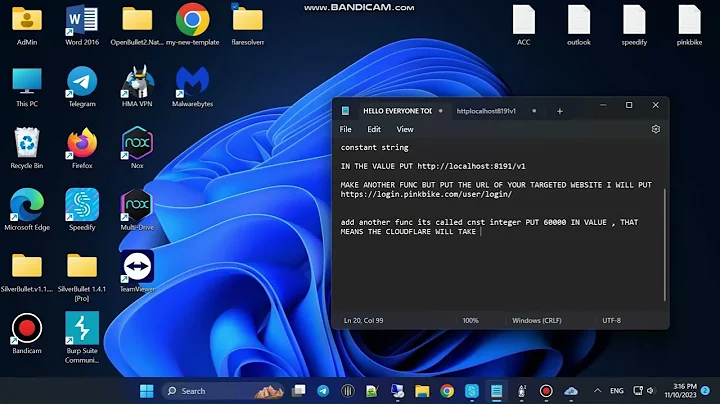Click the Windows (CRLF) line ending indicator
Screen dimensions: 720x404
pyautogui.click(x=537, y=320)
